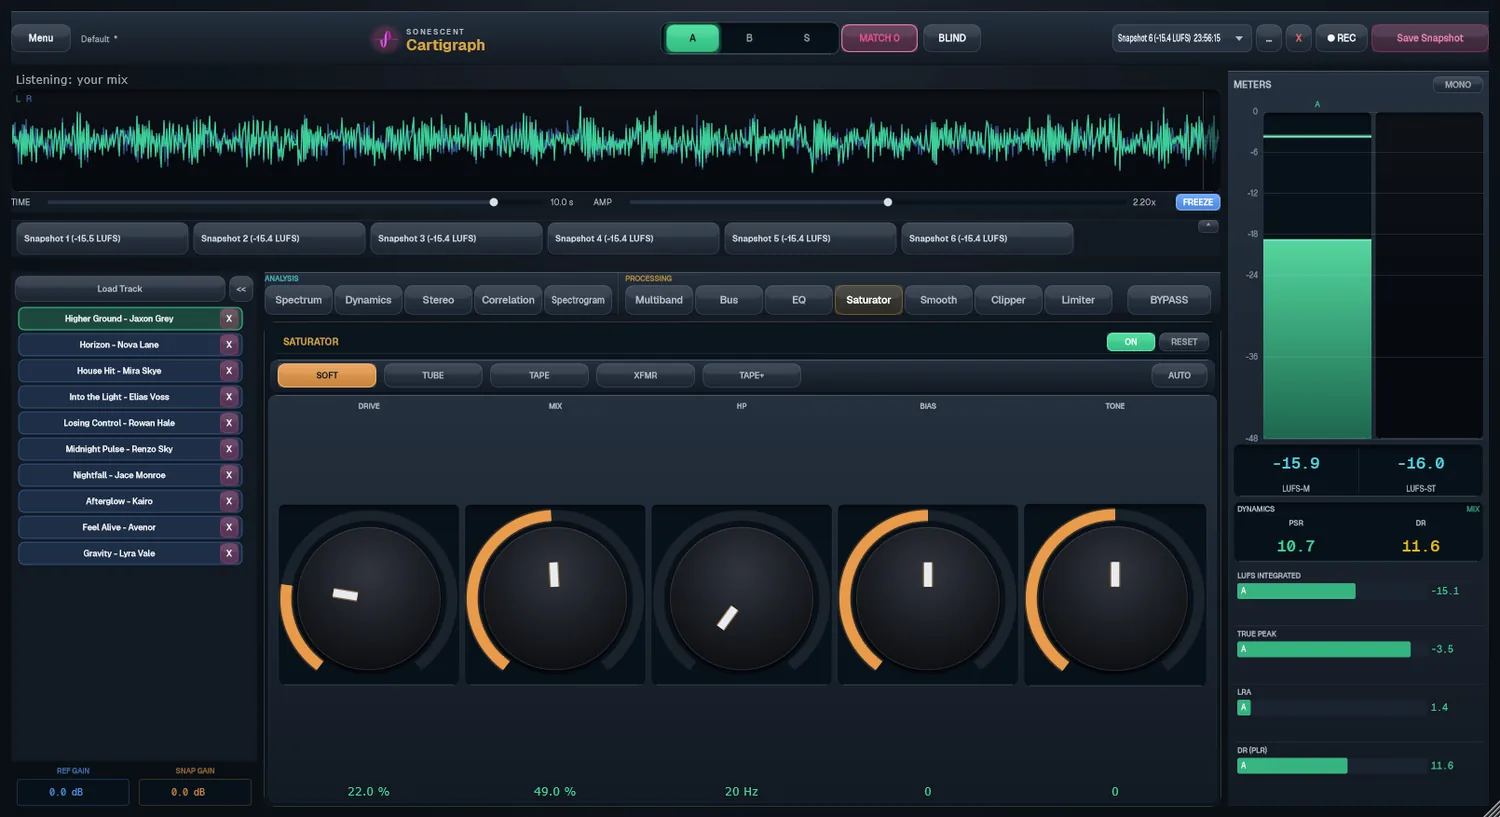The image size is (1500, 817).
Task: Collapse the track list with << button
Action: click(241, 289)
